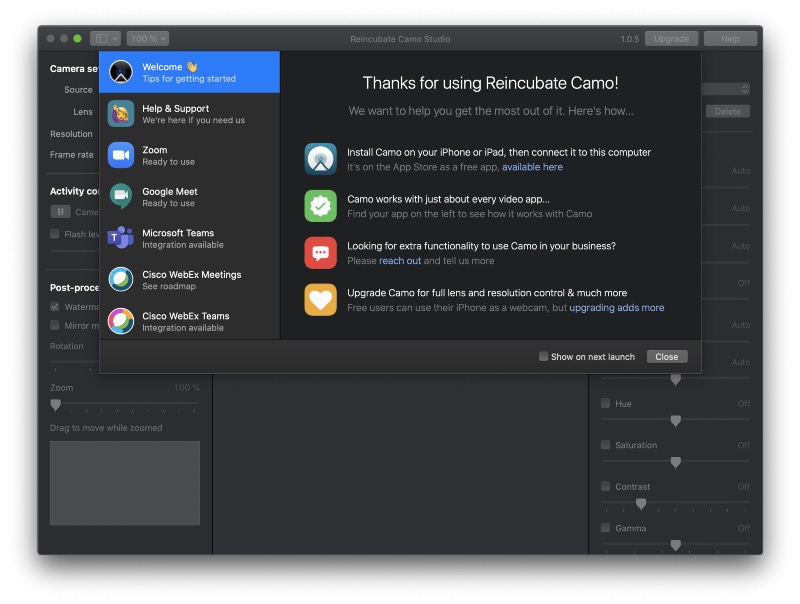Viewport: 800px width, 604px height.
Task: Click the yellow heart upgrade icon
Action: (320, 299)
